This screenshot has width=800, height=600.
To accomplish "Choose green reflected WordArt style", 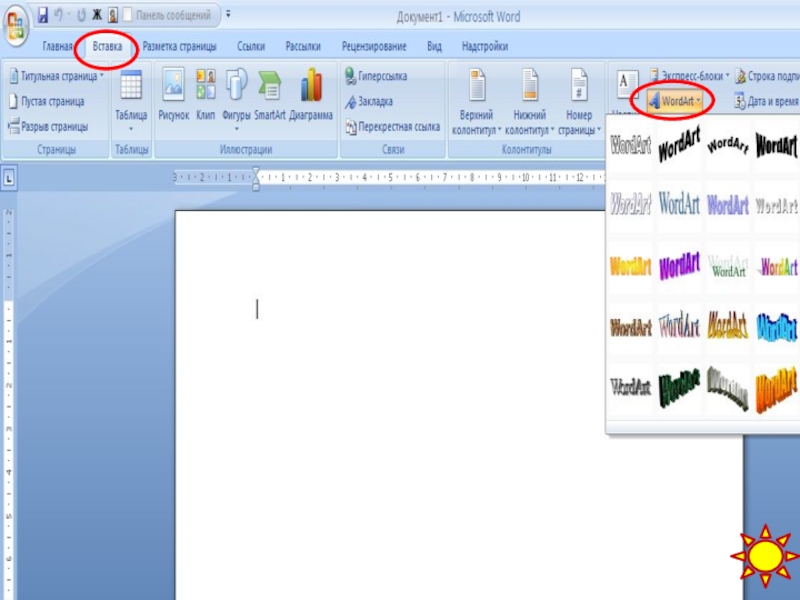I will [x=728, y=266].
